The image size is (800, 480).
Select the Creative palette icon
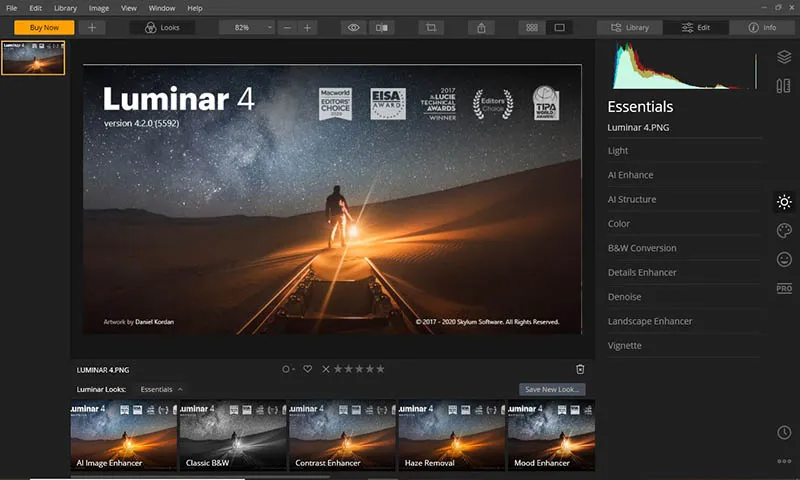pos(784,231)
